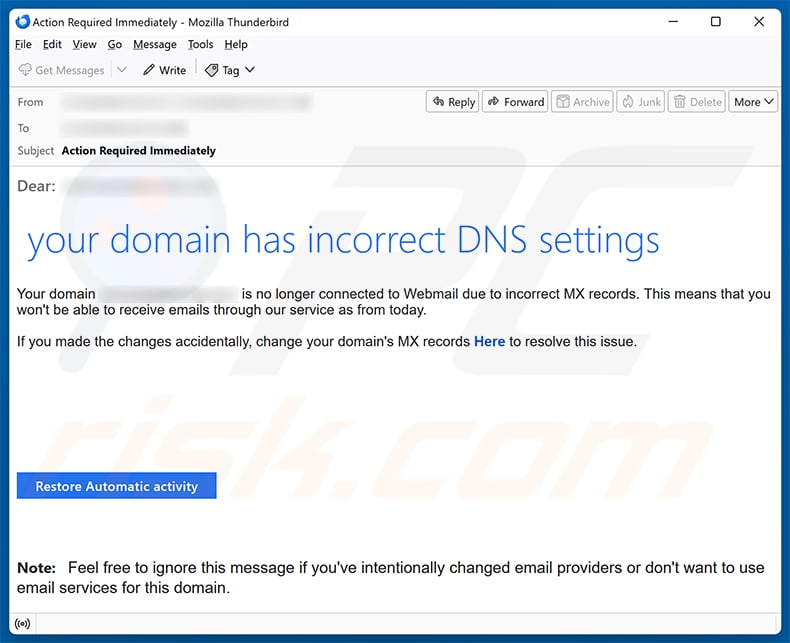The width and height of the screenshot is (790, 643).
Task: Click the Get Messages button
Action: pos(61,70)
